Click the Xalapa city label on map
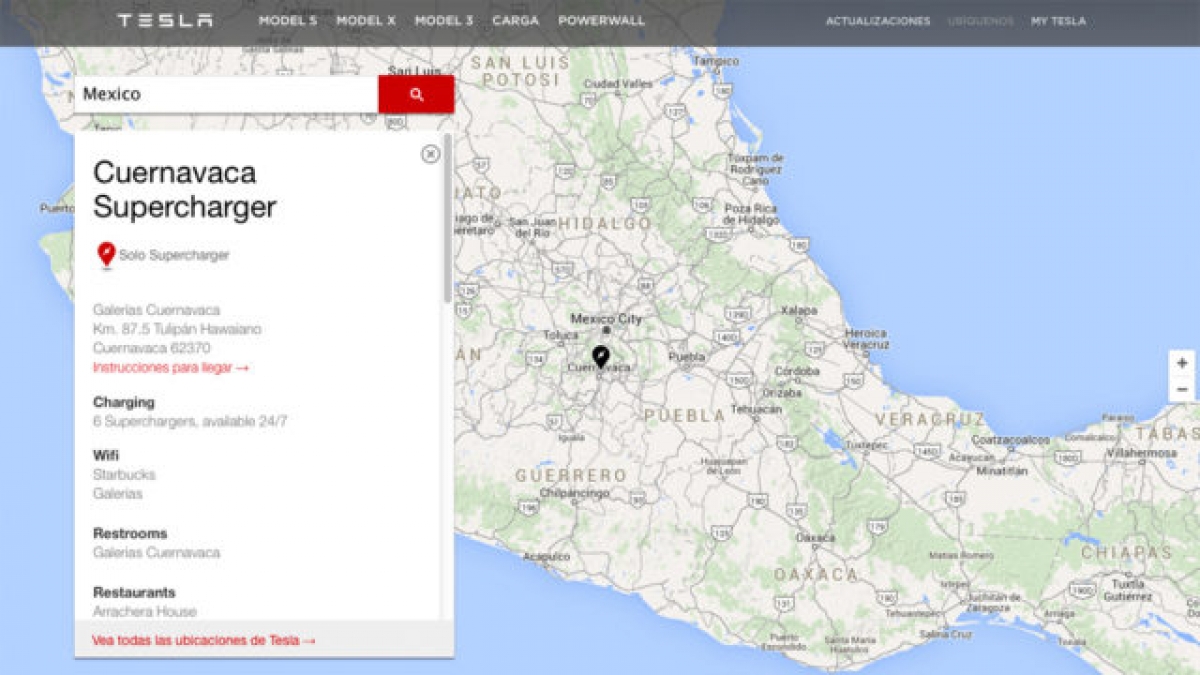Image resolution: width=1200 pixels, height=675 pixels. tap(799, 310)
